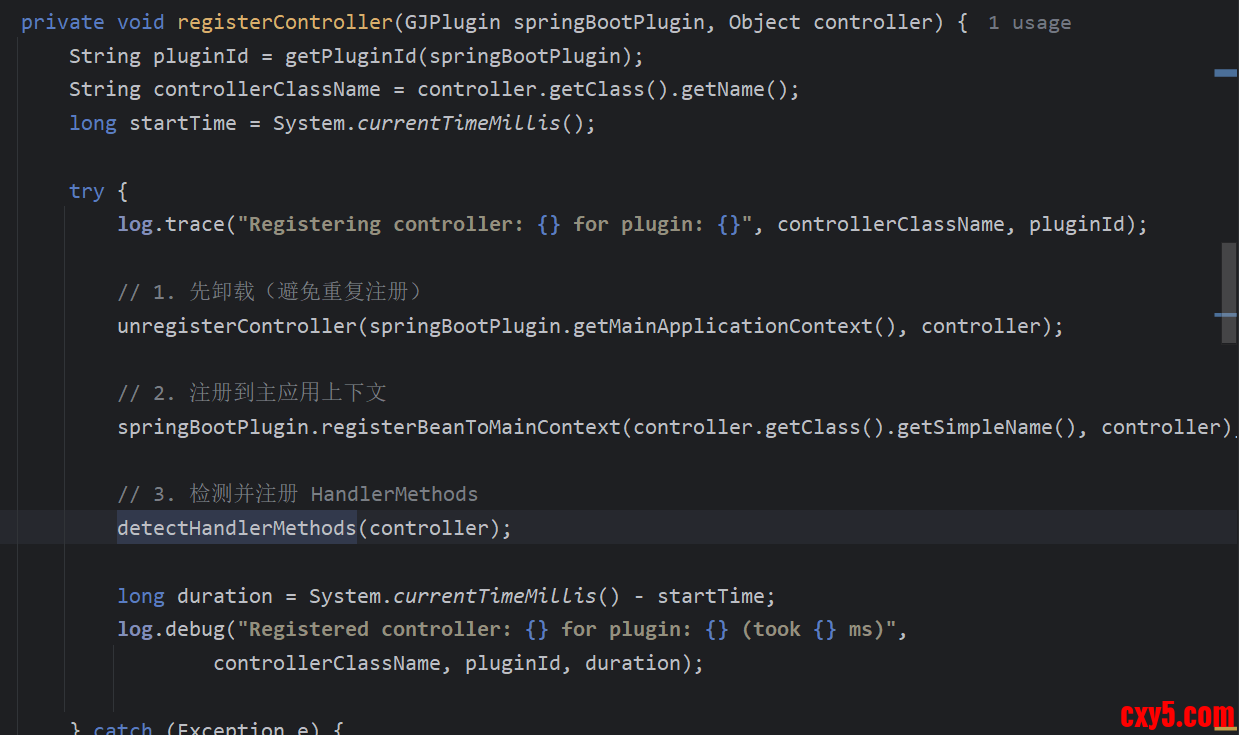The height and width of the screenshot is (735, 1239).
Task: Click the topmost blue marker in scrollbar gutter
Action: coord(1225,73)
